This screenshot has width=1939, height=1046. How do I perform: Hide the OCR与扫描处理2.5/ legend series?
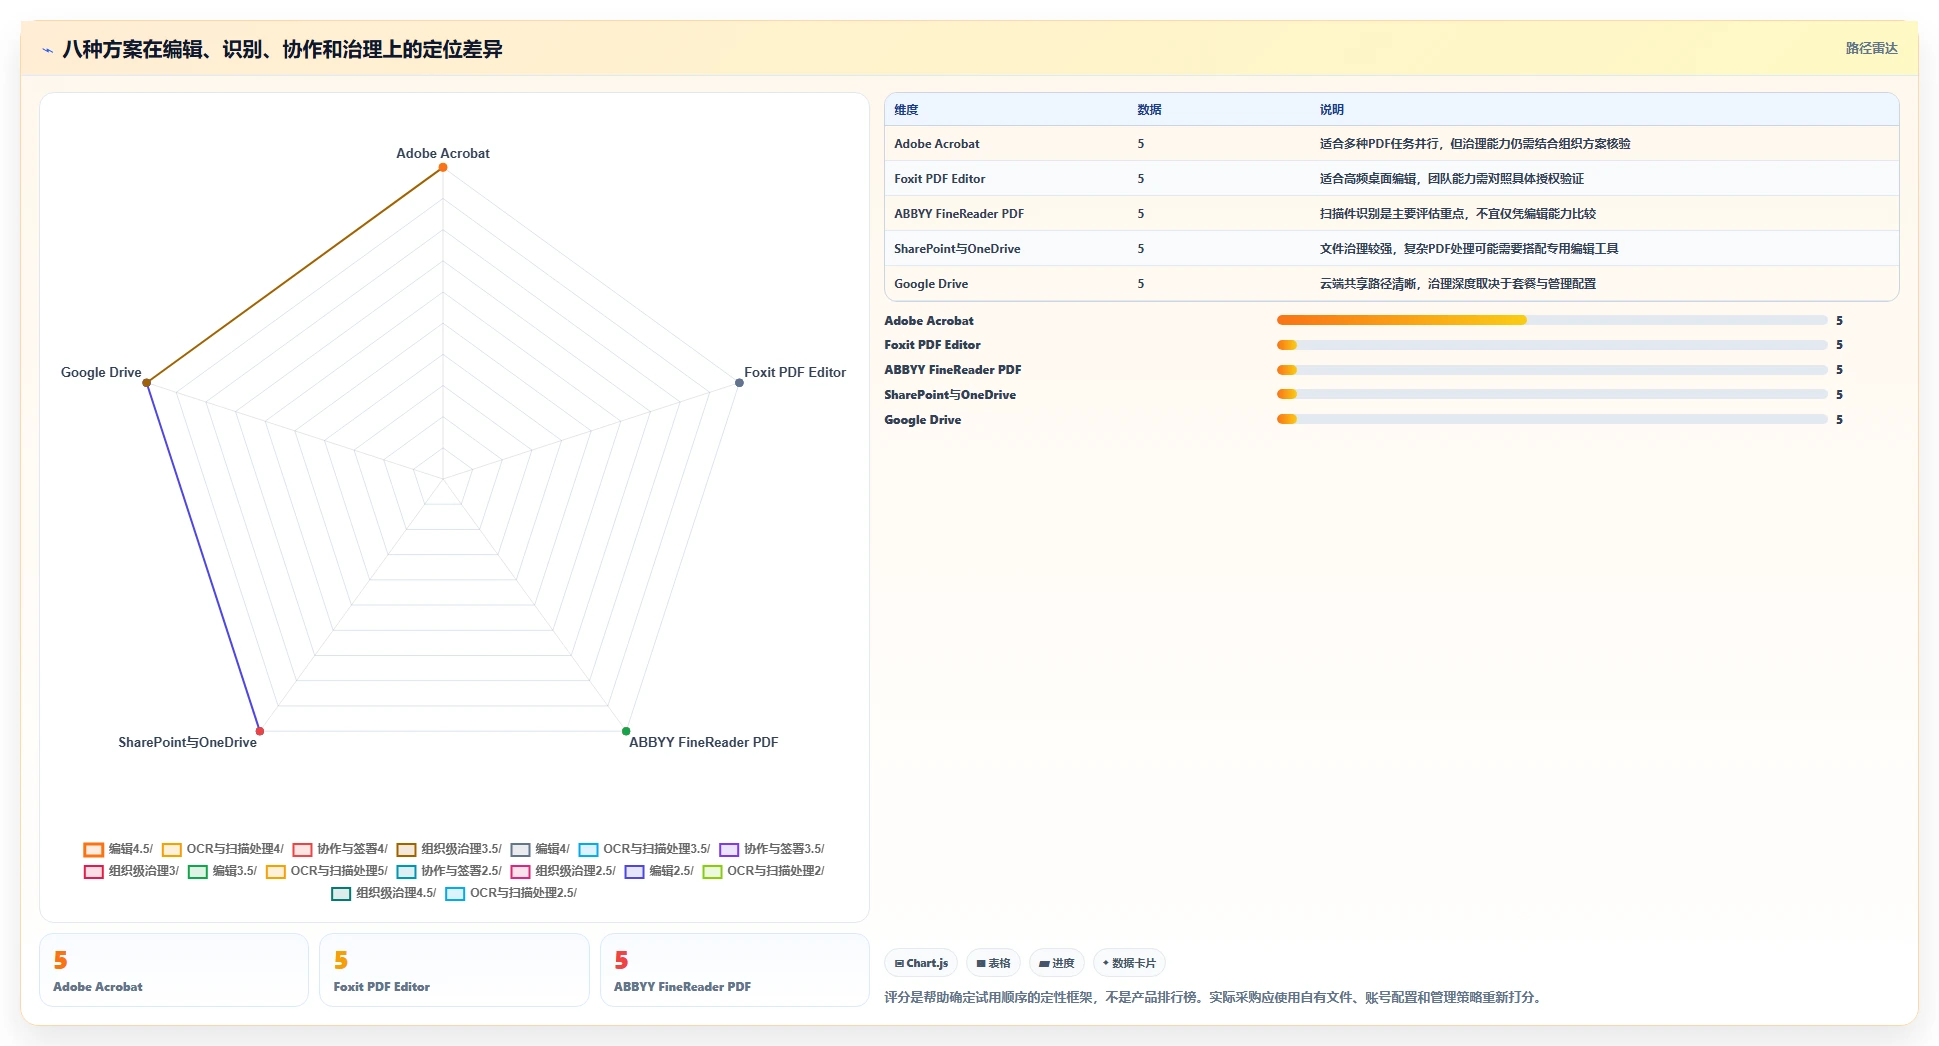coord(510,893)
